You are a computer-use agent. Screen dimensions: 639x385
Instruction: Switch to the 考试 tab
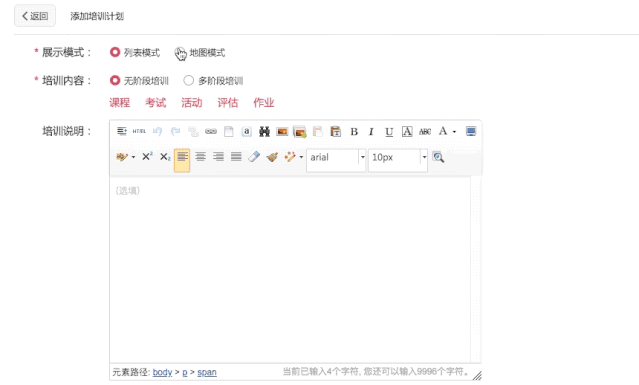click(156, 102)
